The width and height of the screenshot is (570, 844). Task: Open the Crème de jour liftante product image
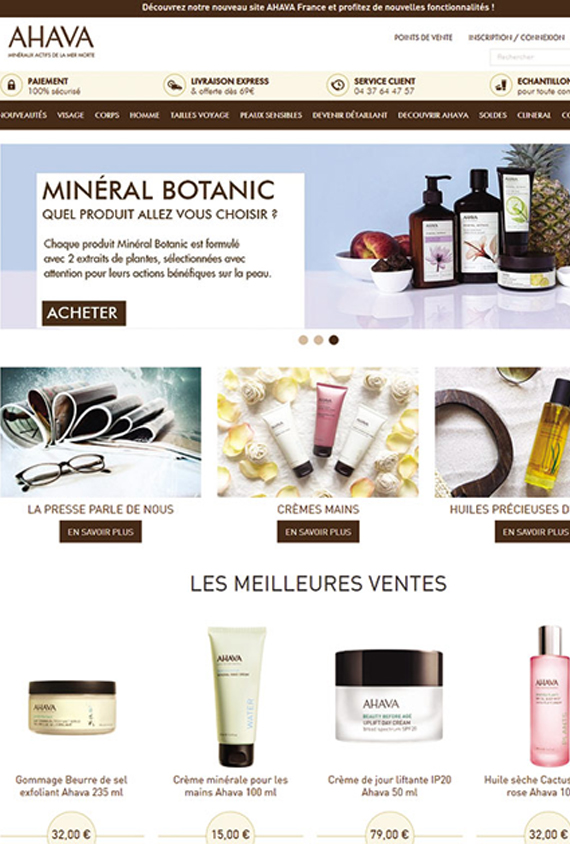pos(389,695)
